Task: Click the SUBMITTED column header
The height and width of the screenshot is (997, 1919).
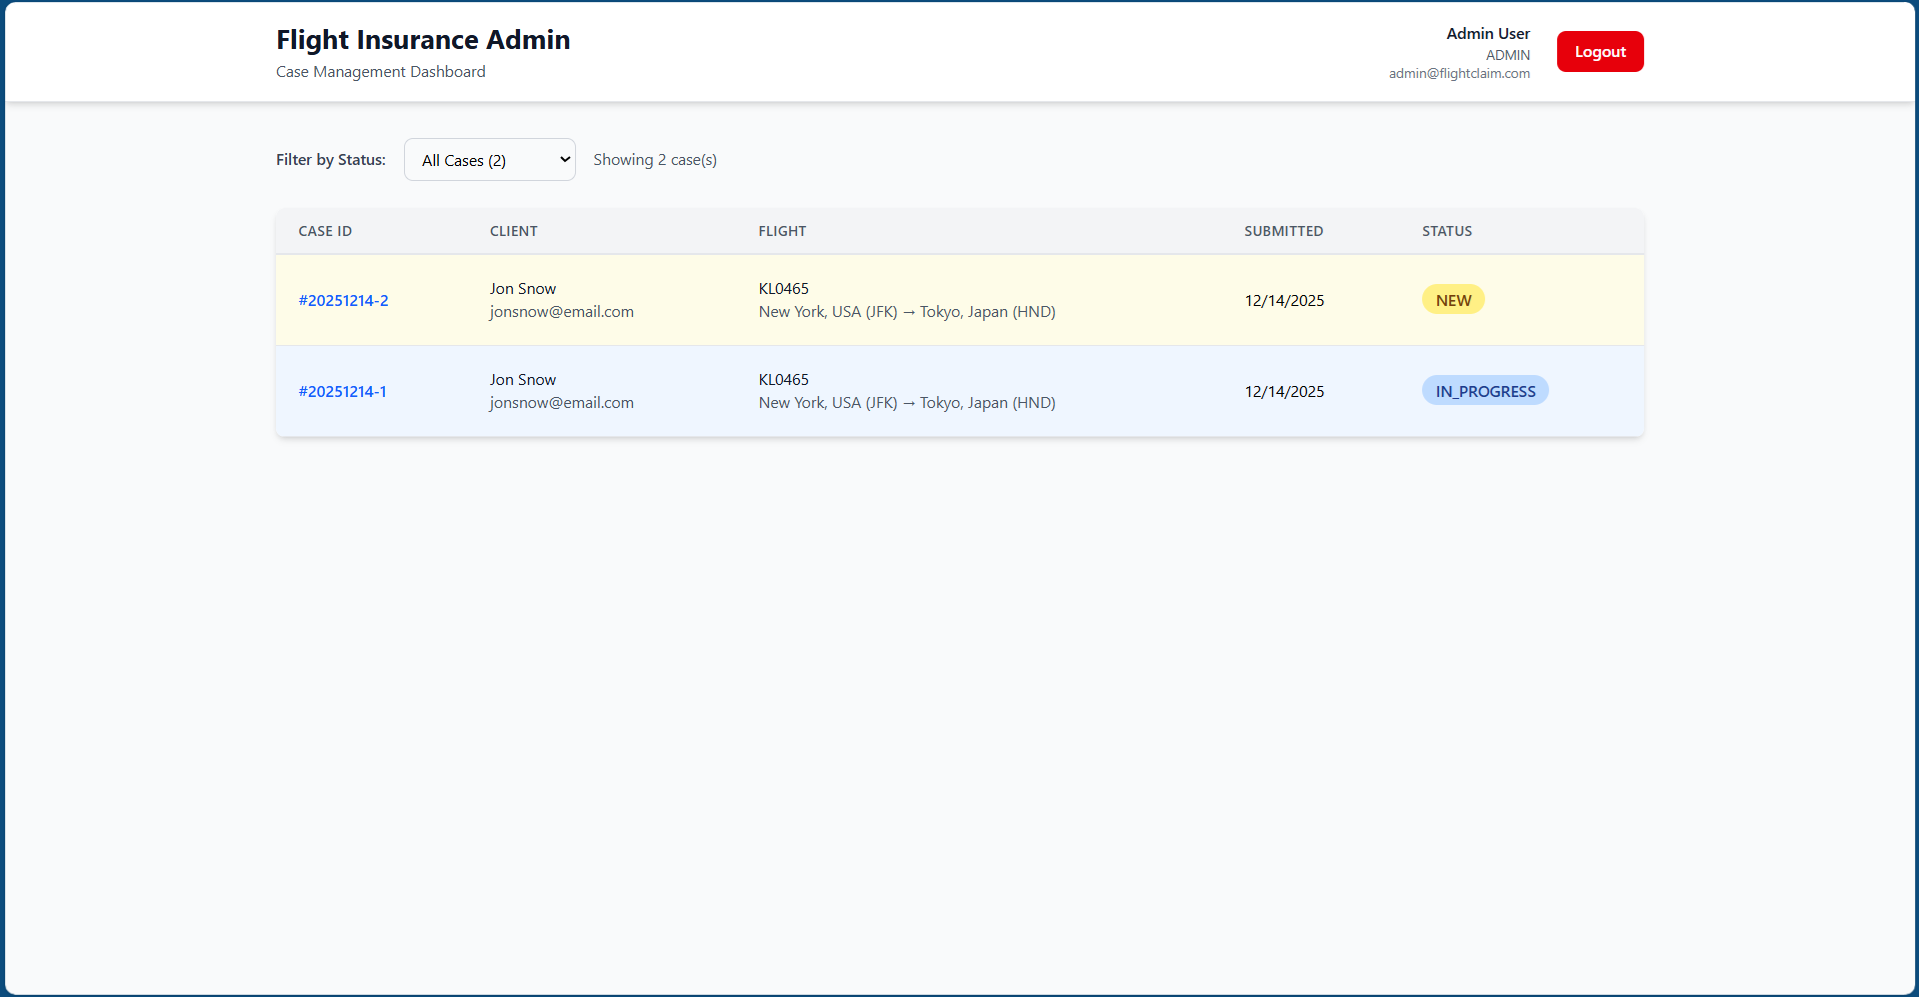Action: click(1283, 230)
